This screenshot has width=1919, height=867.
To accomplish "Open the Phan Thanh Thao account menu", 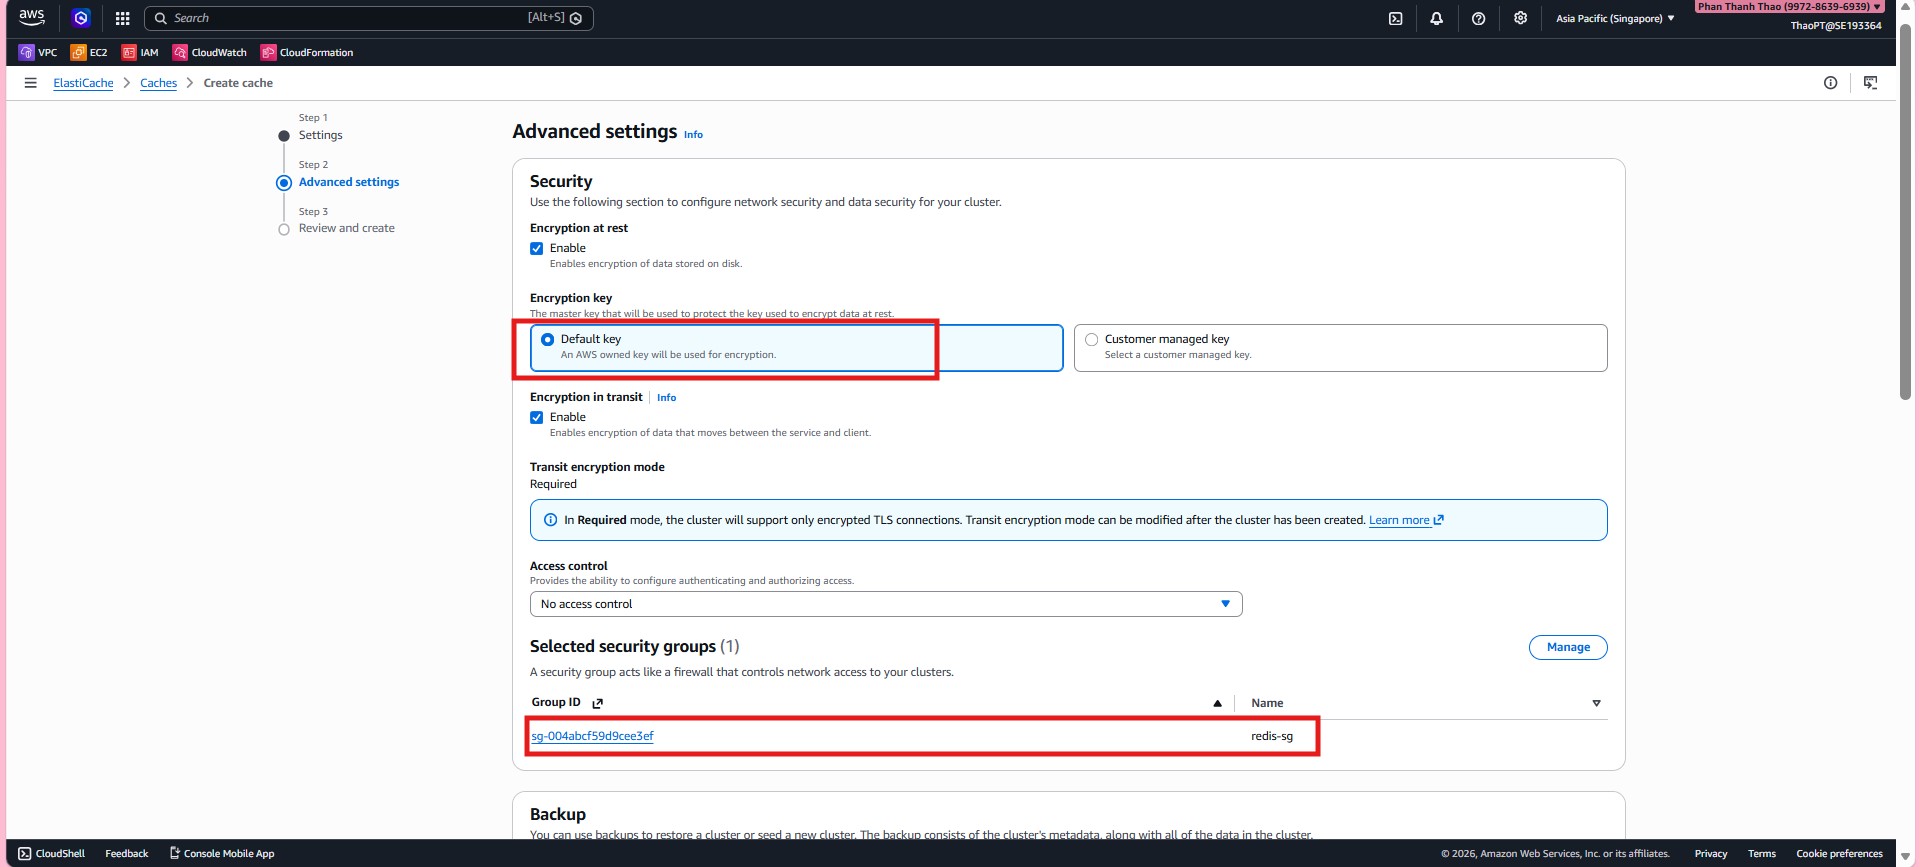I will (1789, 7).
